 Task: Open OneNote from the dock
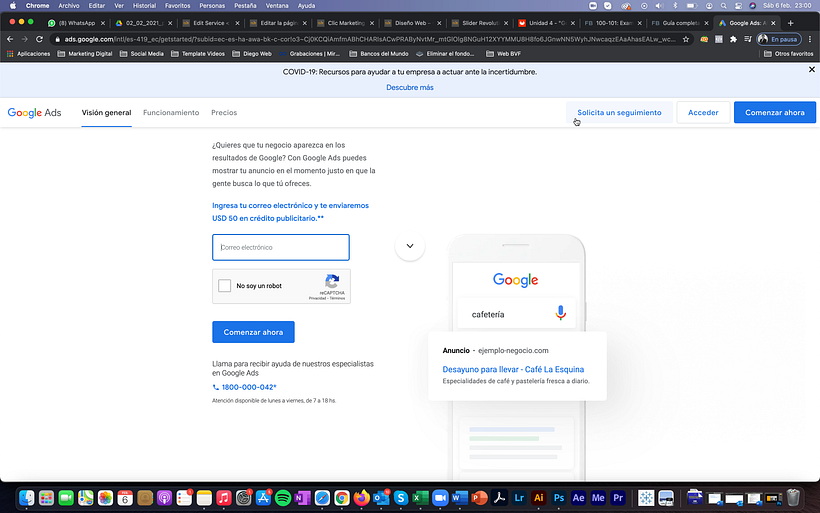303,498
